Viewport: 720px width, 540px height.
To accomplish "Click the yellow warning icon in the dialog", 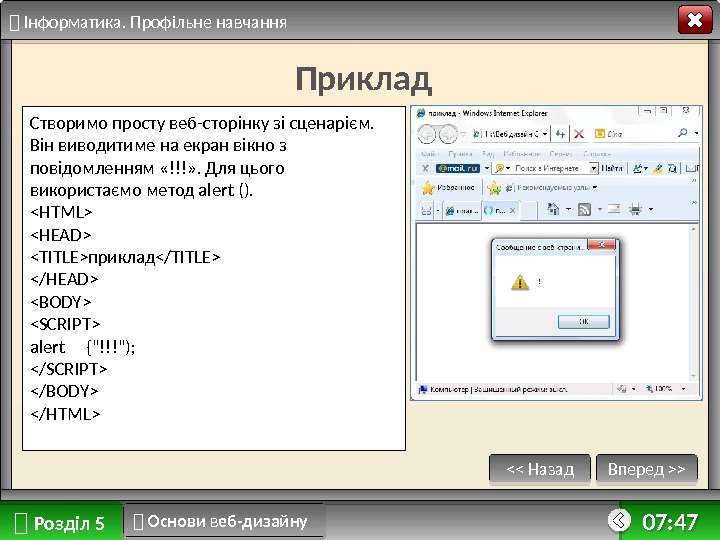I will click(520, 282).
